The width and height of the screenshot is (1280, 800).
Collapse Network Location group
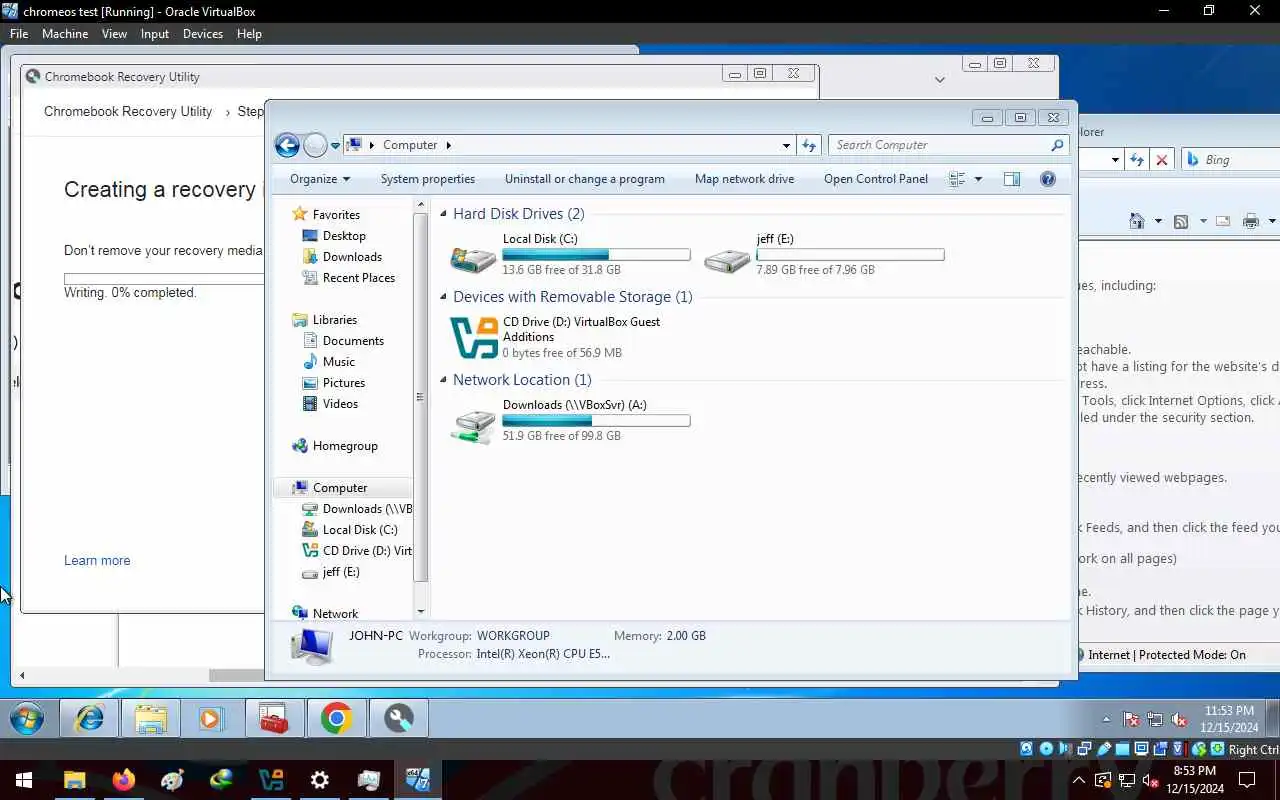point(443,380)
